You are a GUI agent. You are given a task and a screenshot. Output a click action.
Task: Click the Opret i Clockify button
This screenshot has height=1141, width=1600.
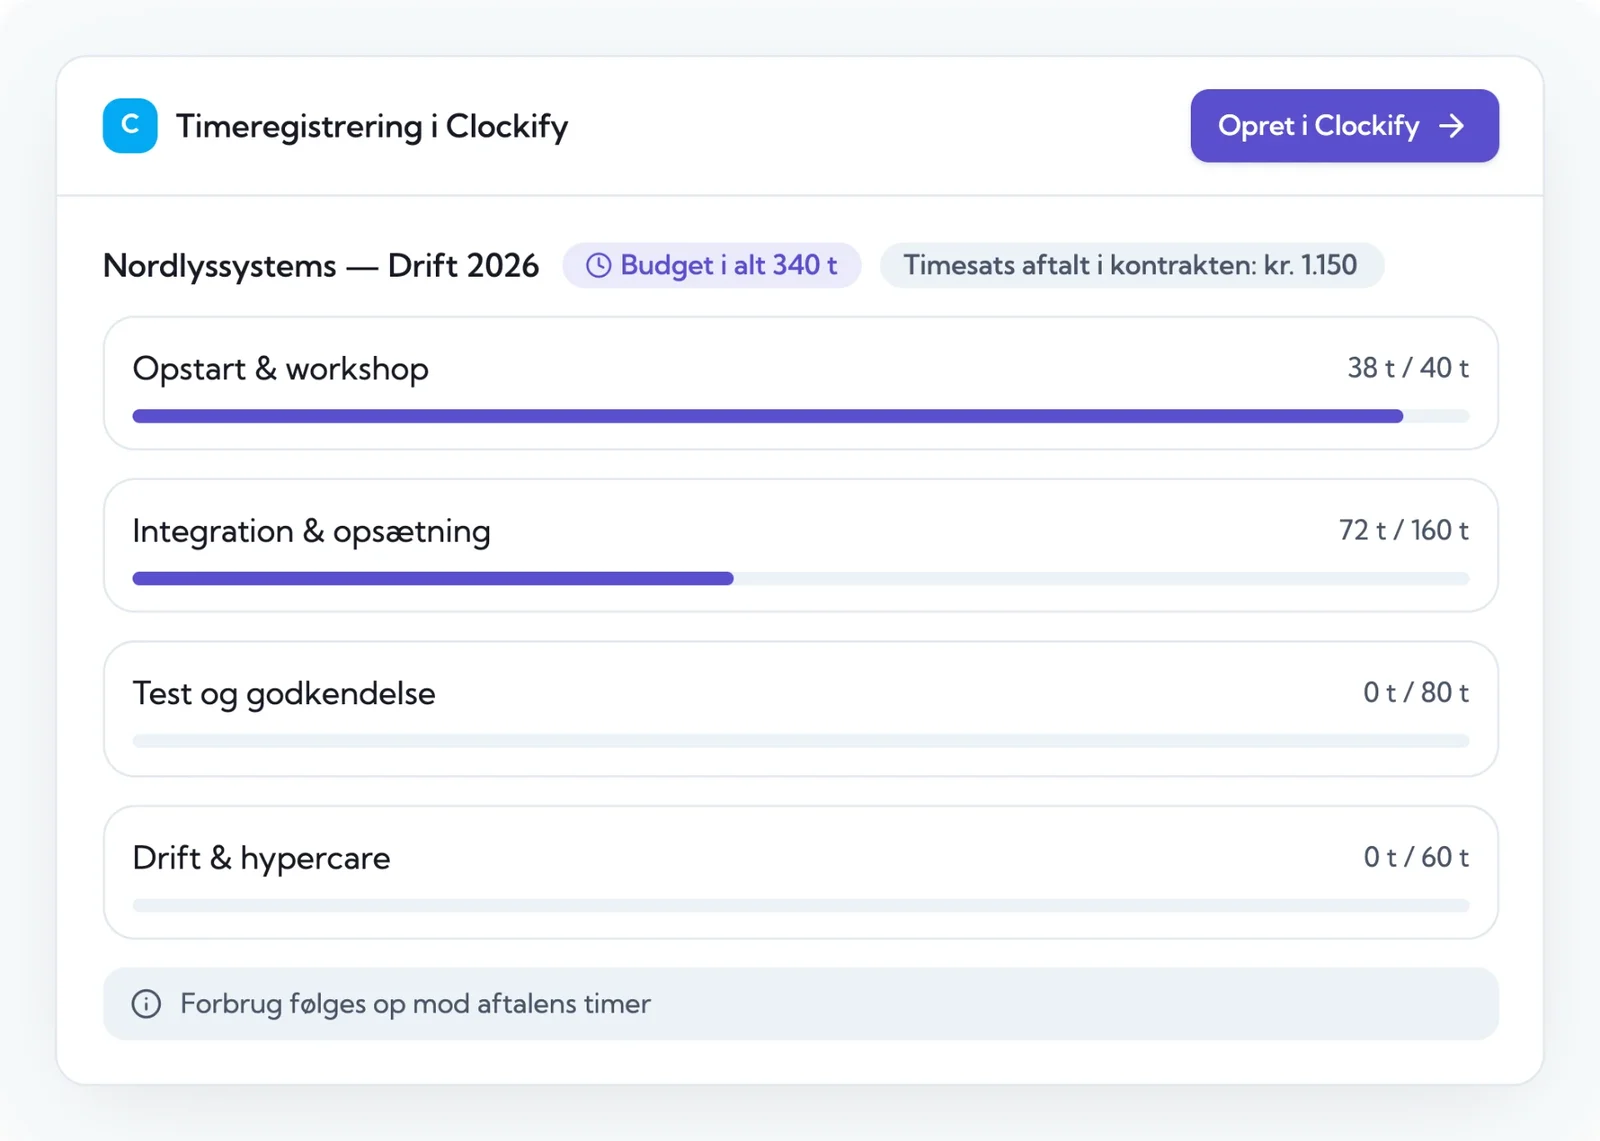click(x=1344, y=126)
